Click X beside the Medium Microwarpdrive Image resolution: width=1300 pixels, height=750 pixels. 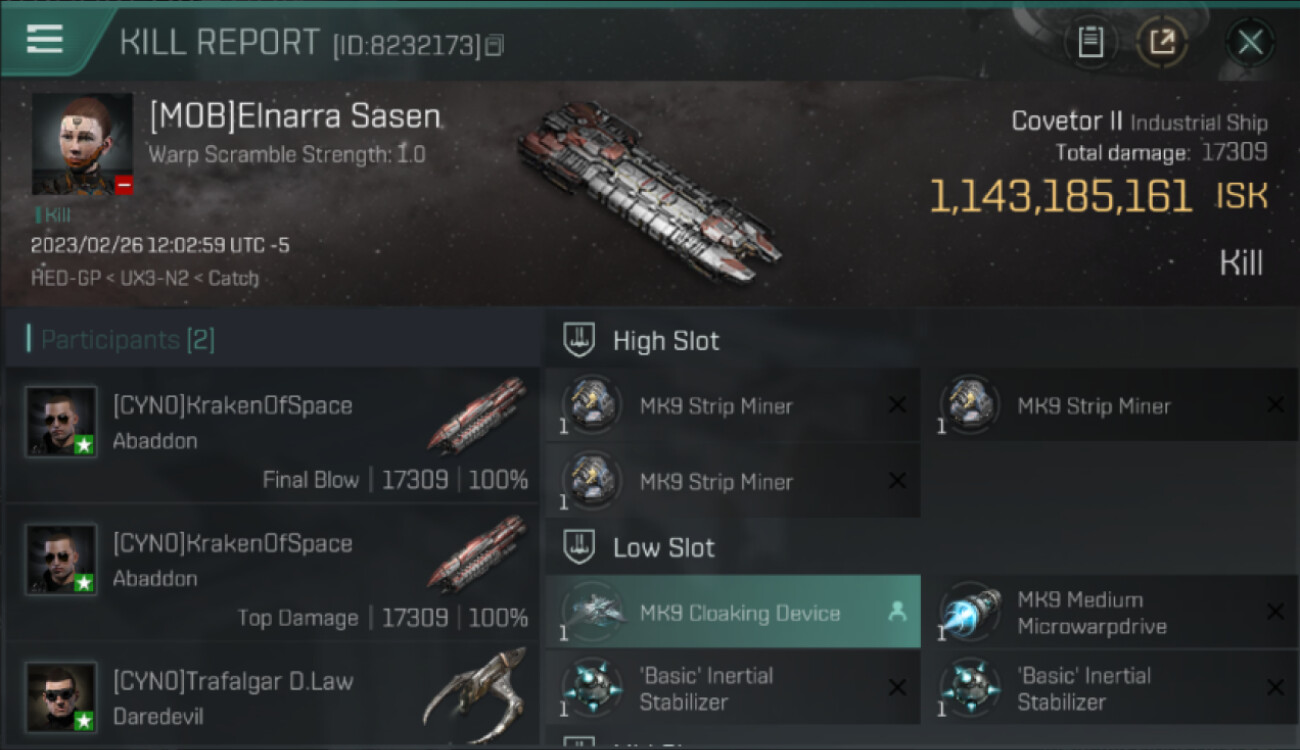pyautogui.click(x=1275, y=611)
